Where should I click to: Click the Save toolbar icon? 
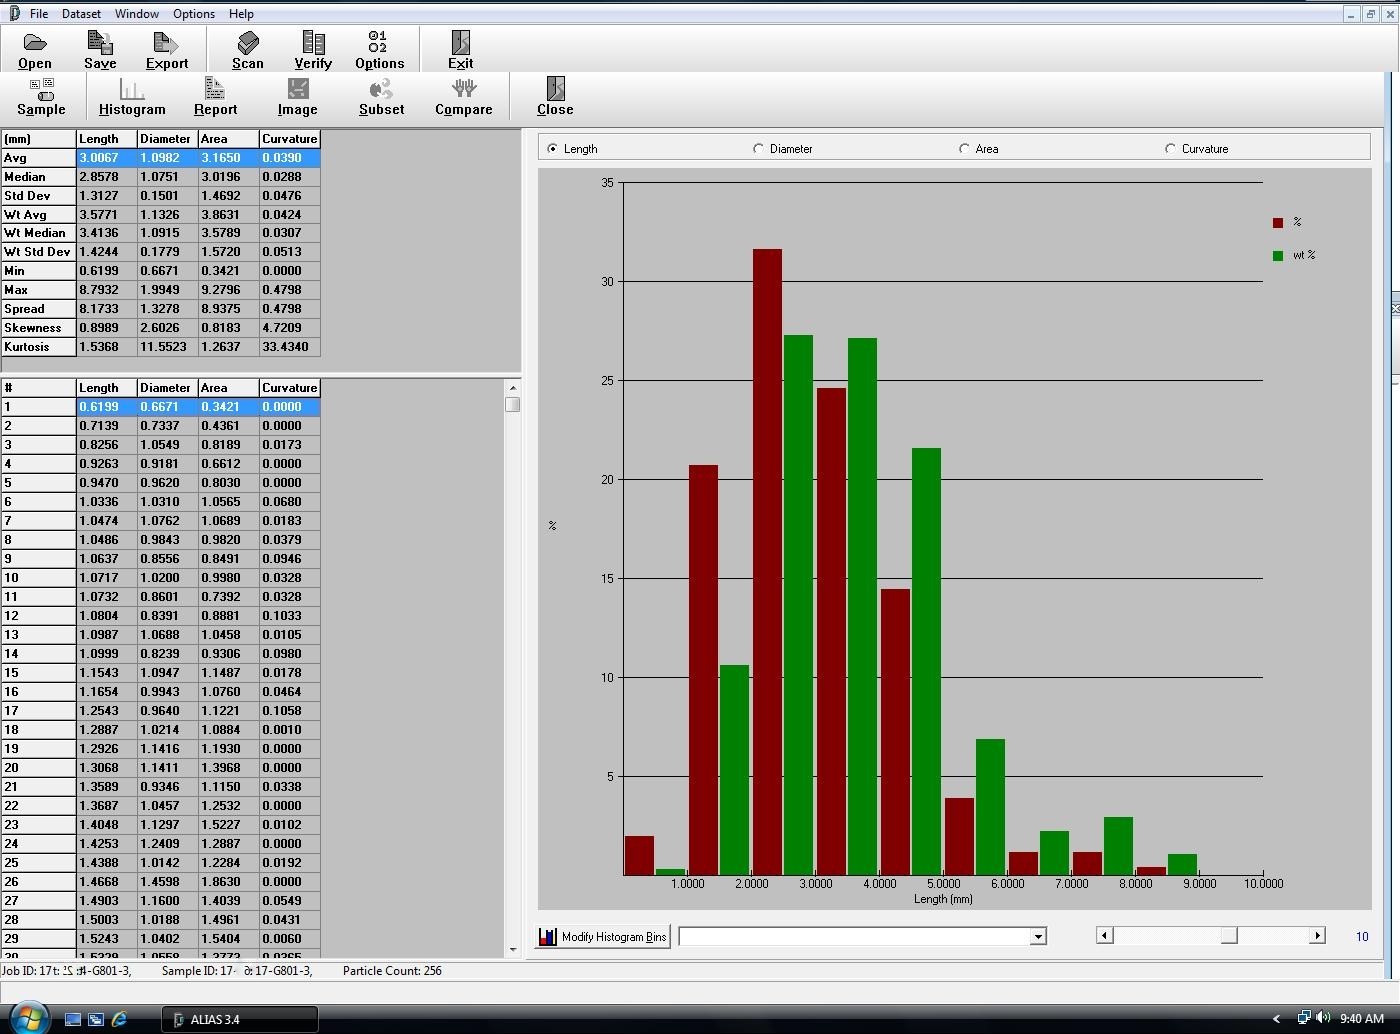(100, 43)
